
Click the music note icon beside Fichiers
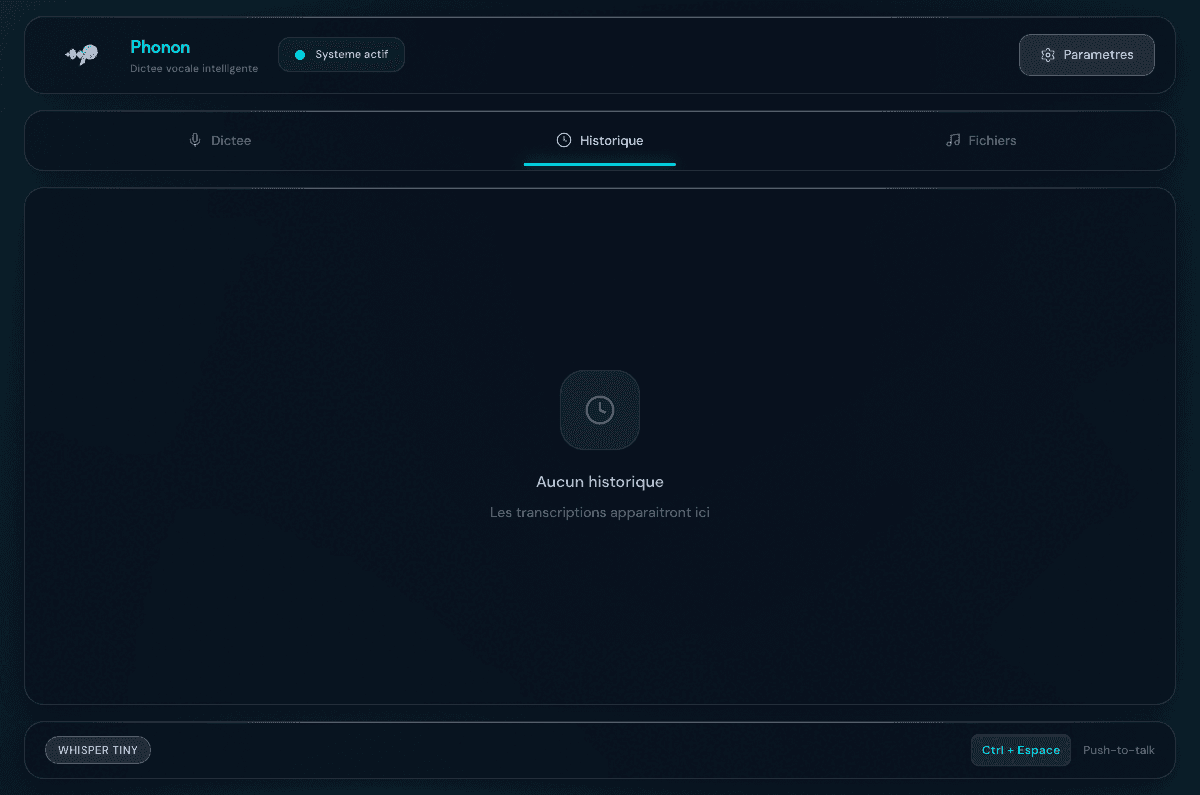(953, 140)
